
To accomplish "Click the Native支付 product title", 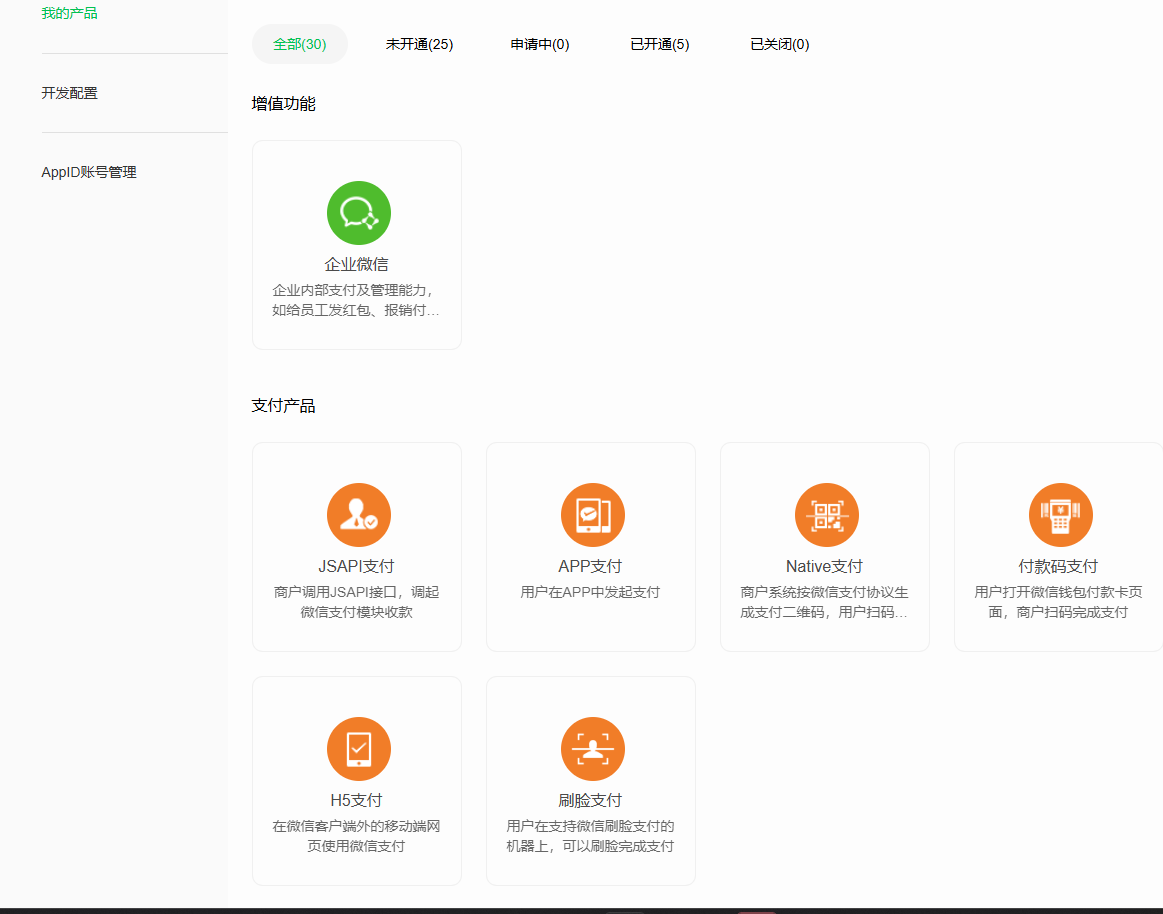I will [x=824, y=566].
